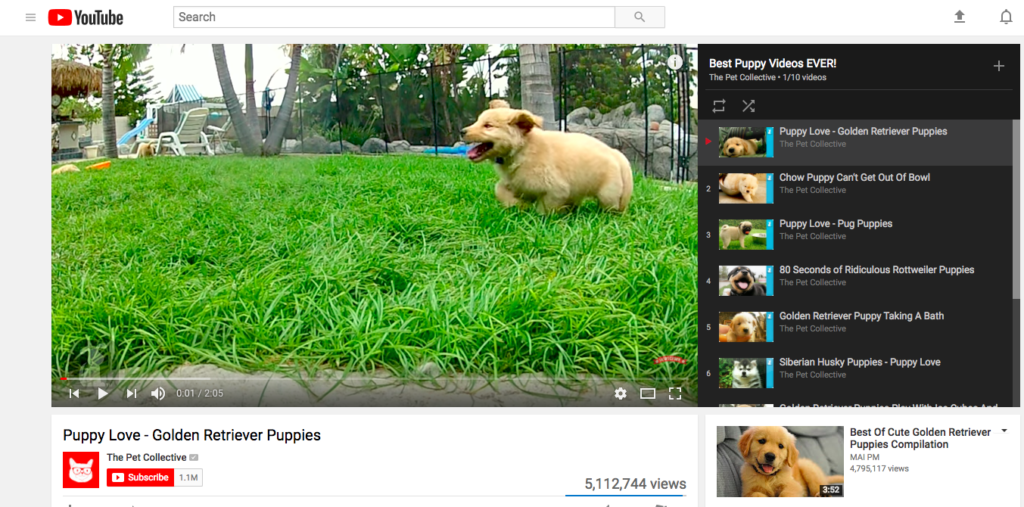Click the upload video icon
The width and height of the screenshot is (1024, 507).
960,17
